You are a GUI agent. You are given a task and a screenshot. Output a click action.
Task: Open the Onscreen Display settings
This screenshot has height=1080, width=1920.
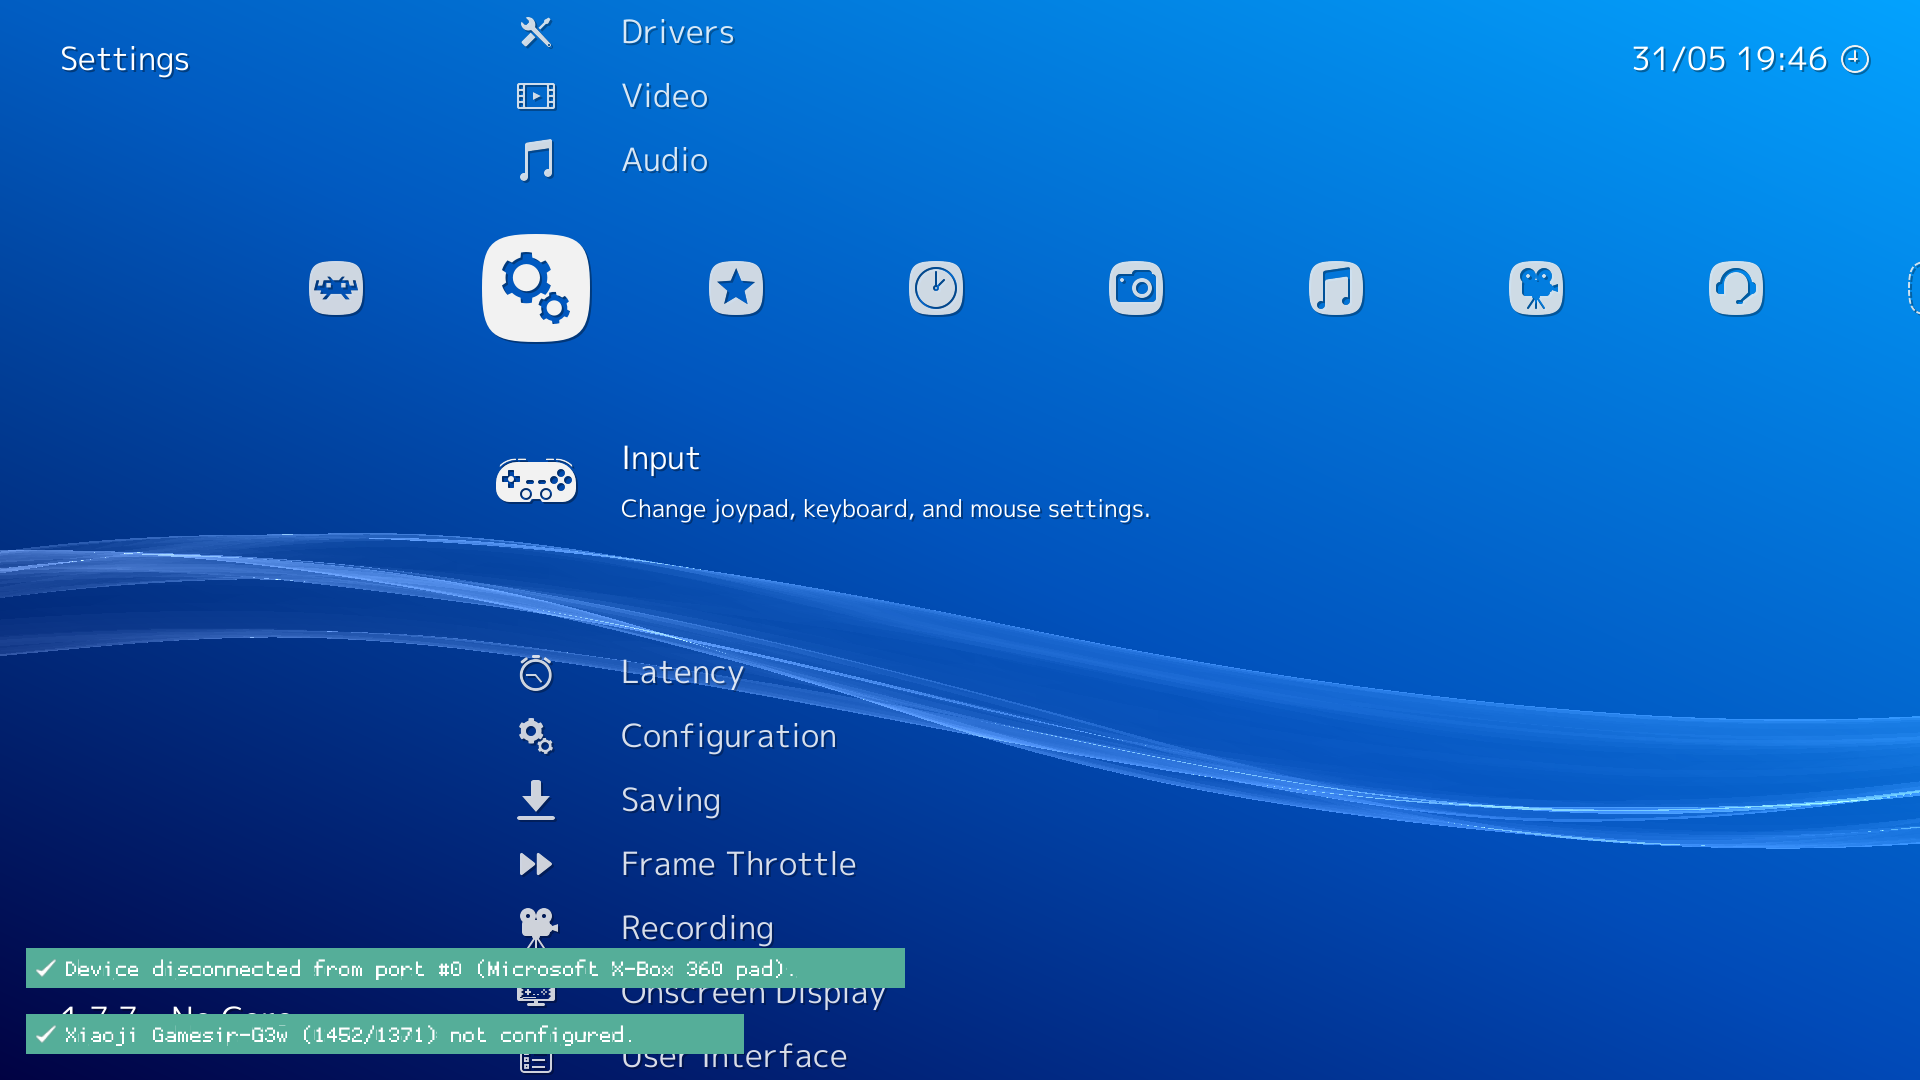point(753,992)
